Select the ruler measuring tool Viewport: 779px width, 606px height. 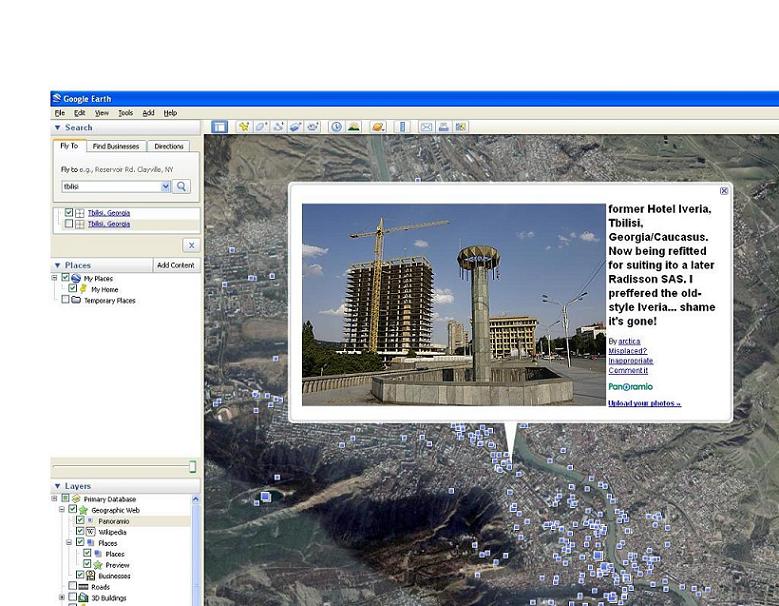[402, 127]
